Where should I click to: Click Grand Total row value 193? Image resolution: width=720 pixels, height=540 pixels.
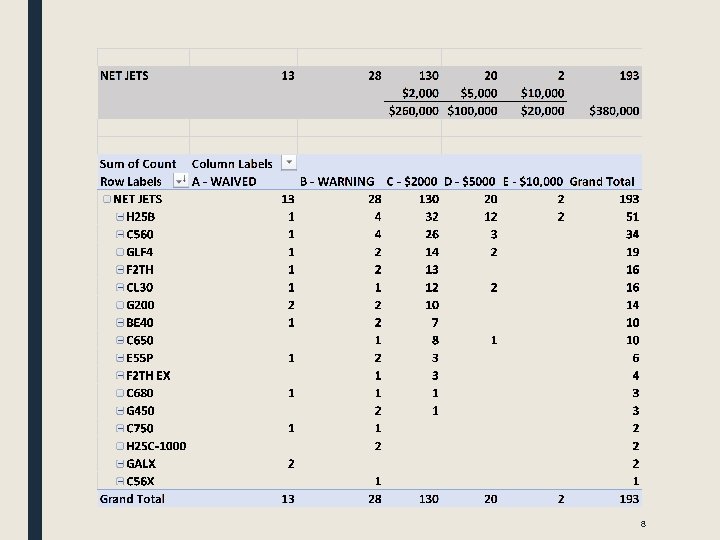(x=629, y=499)
